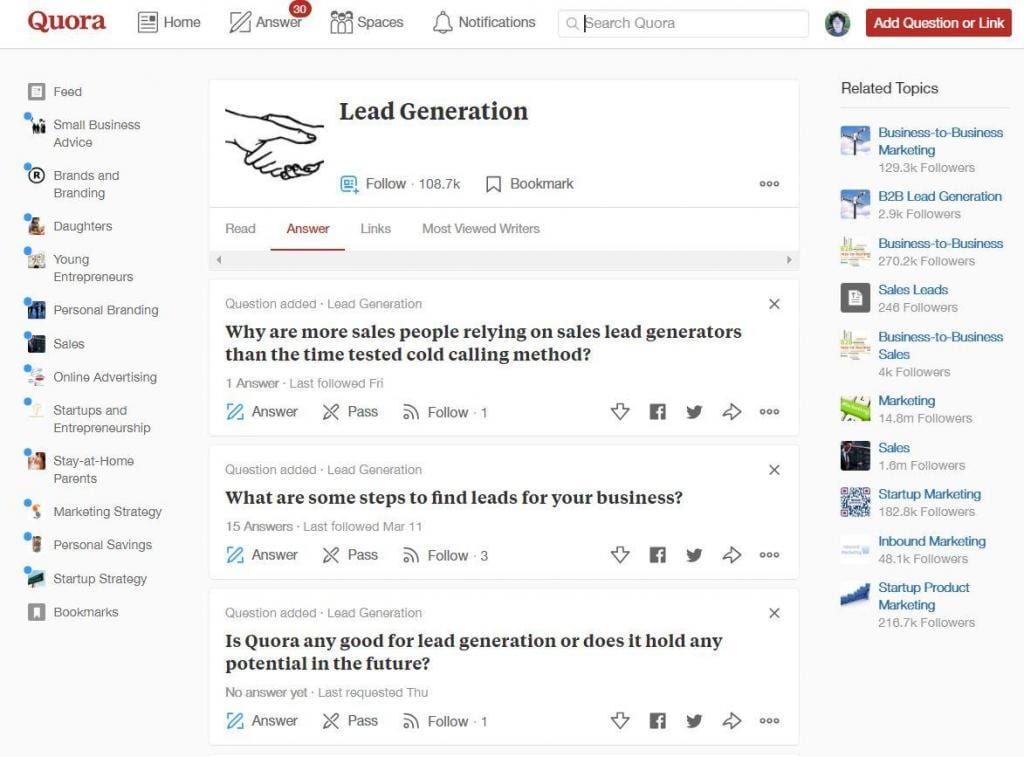Image resolution: width=1024 pixels, height=757 pixels.
Task: Open Spaces from the top bar
Action: pyautogui.click(x=366, y=22)
